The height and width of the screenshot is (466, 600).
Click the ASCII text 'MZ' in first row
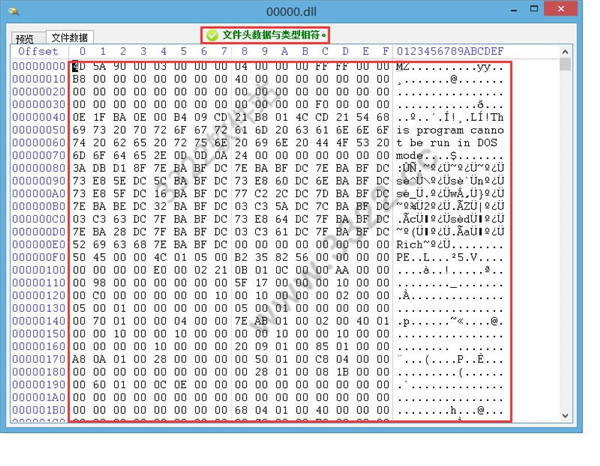click(403, 67)
